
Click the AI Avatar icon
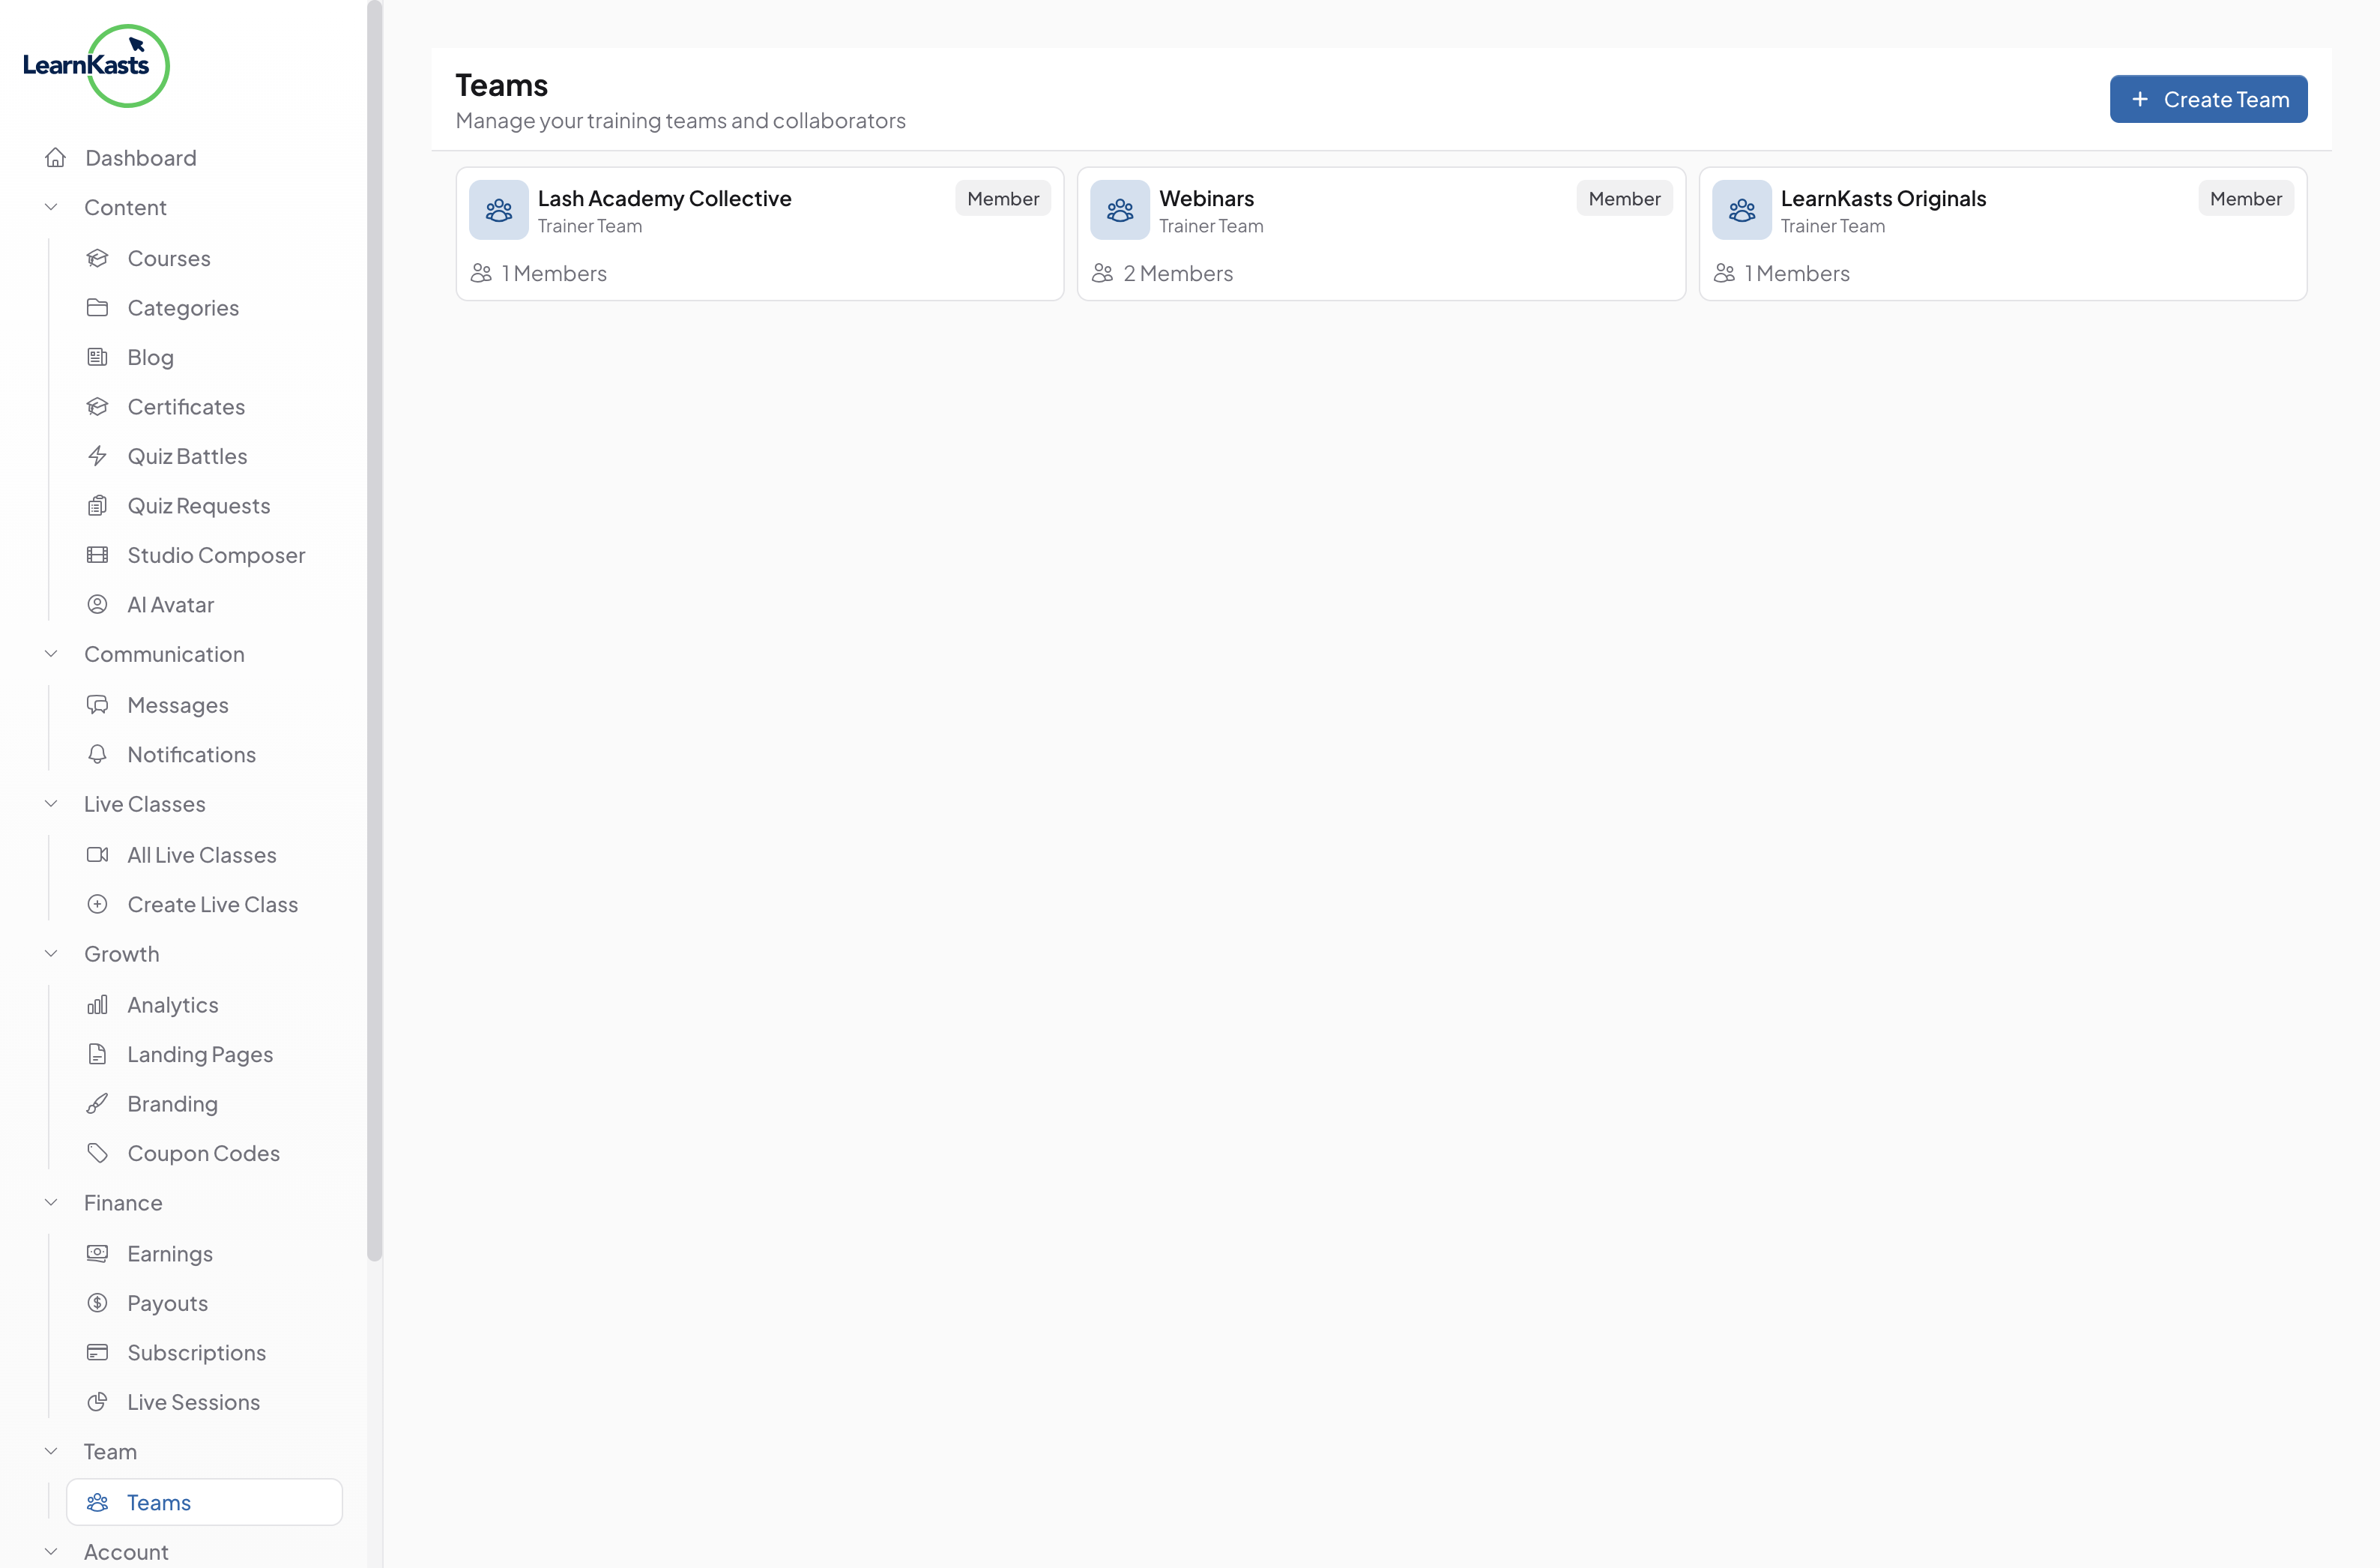point(97,604)
